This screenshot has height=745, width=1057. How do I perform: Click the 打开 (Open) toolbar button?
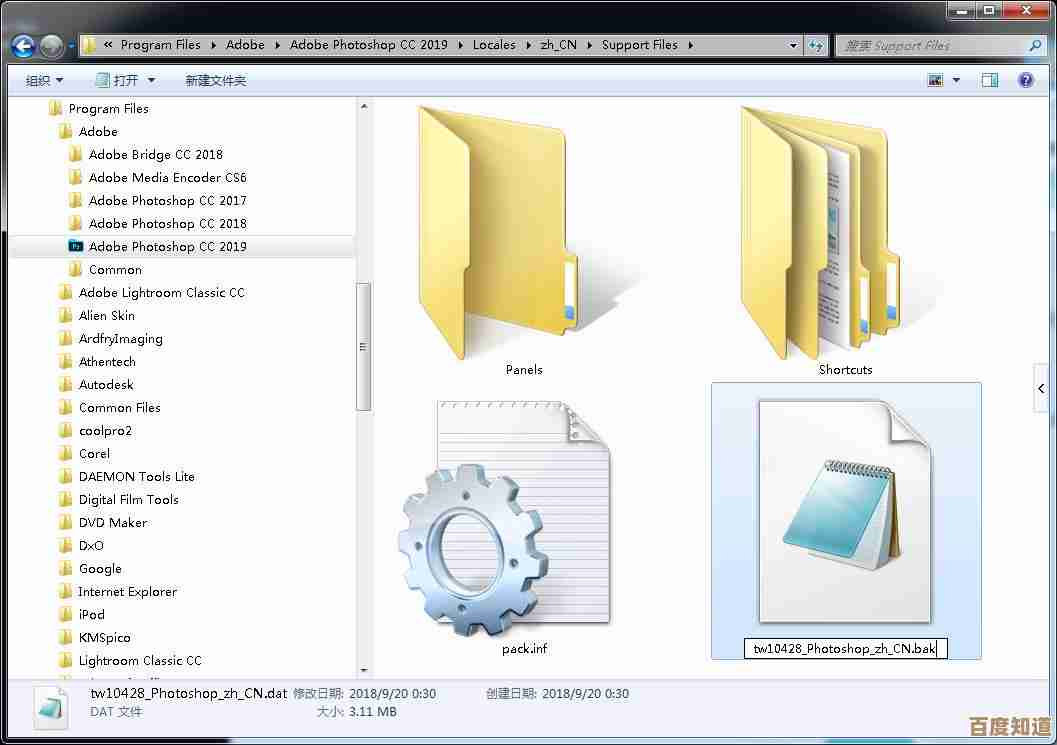(117, 80)
